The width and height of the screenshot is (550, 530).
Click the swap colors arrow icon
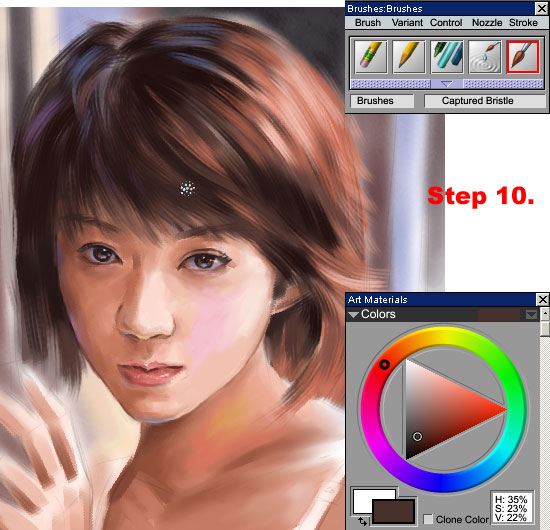coord(362,522)
